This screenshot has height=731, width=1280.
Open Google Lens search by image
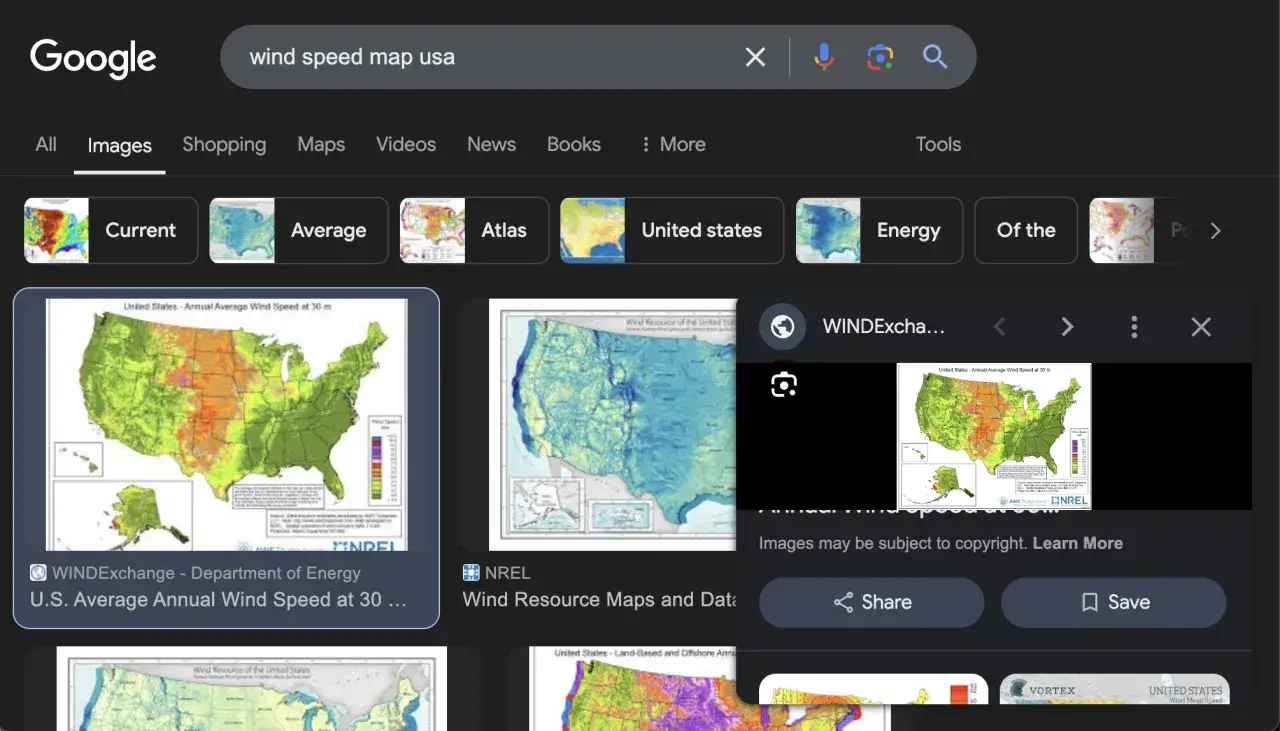point(880,57)
